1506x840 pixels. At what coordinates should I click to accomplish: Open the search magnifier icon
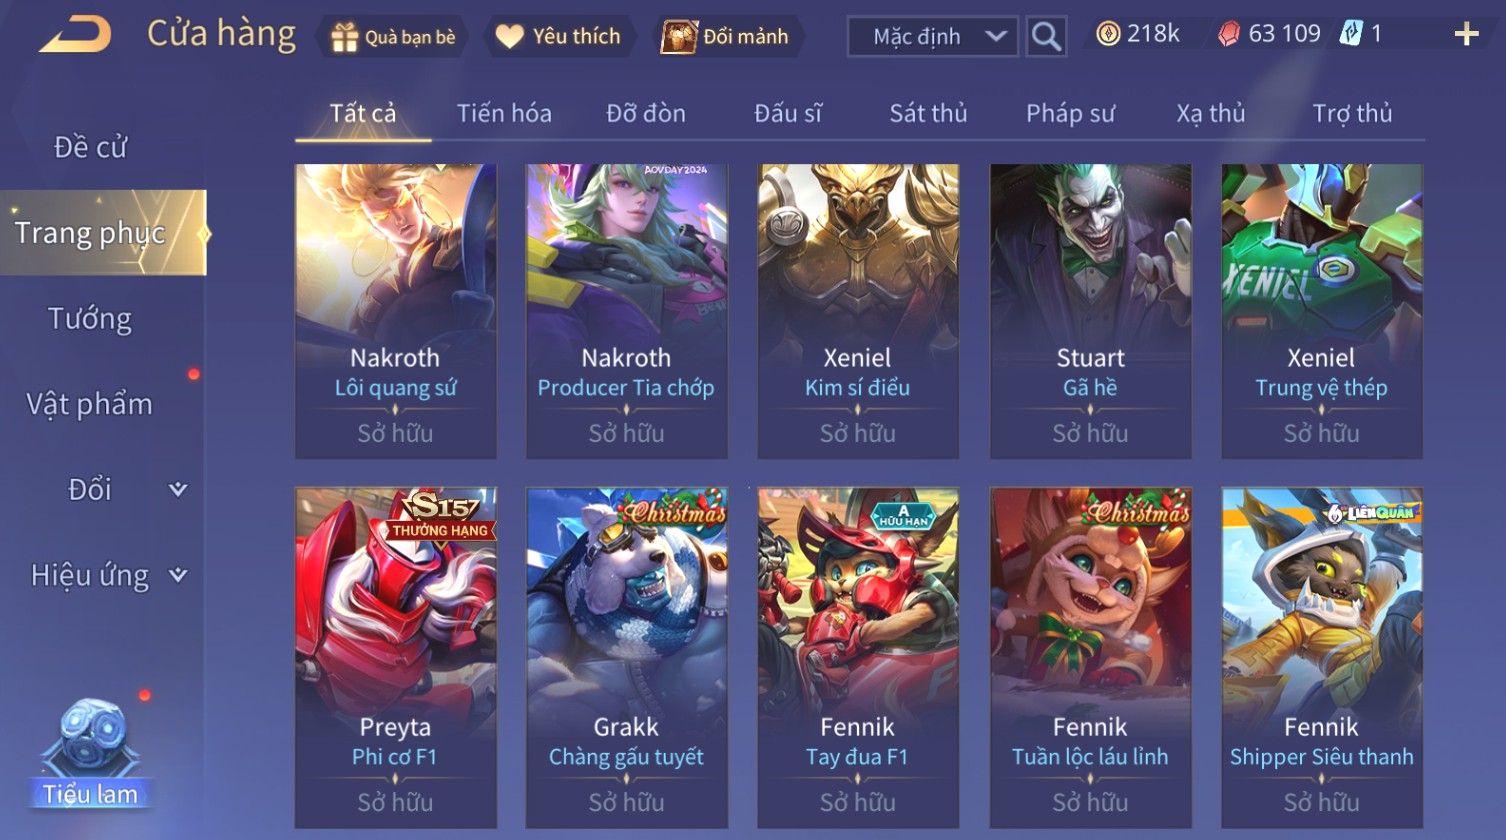point(1046,37)
